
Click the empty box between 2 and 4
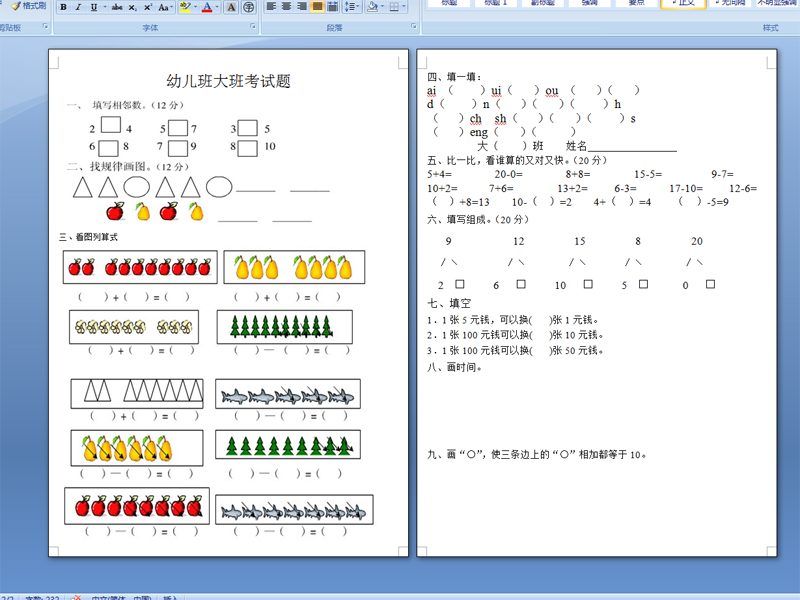coord(111,125)
